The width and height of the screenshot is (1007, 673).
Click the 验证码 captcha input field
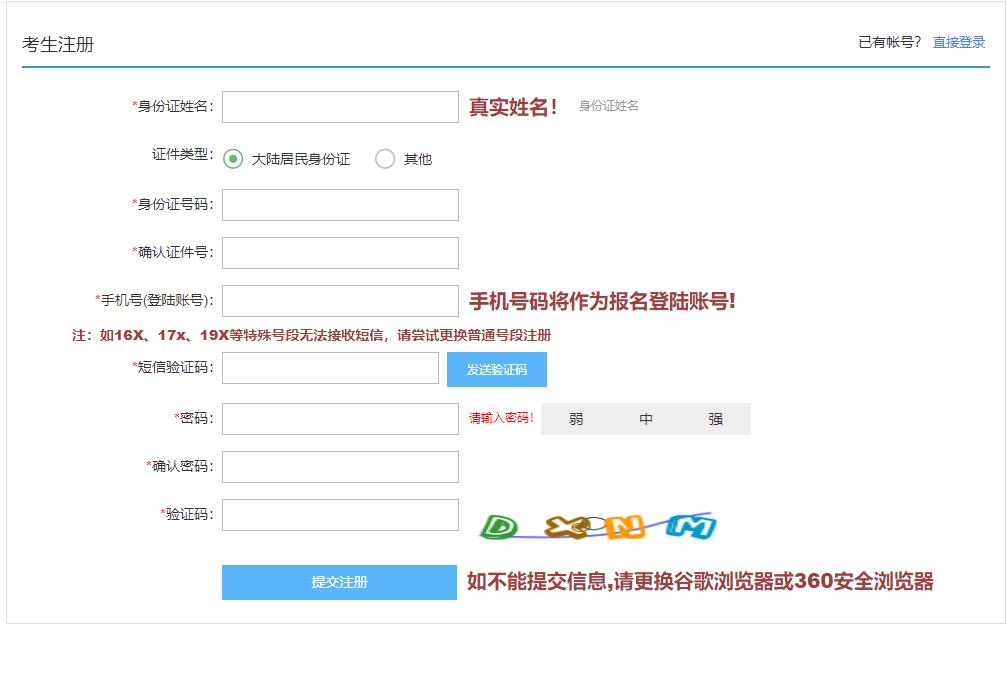pos(339,514)
